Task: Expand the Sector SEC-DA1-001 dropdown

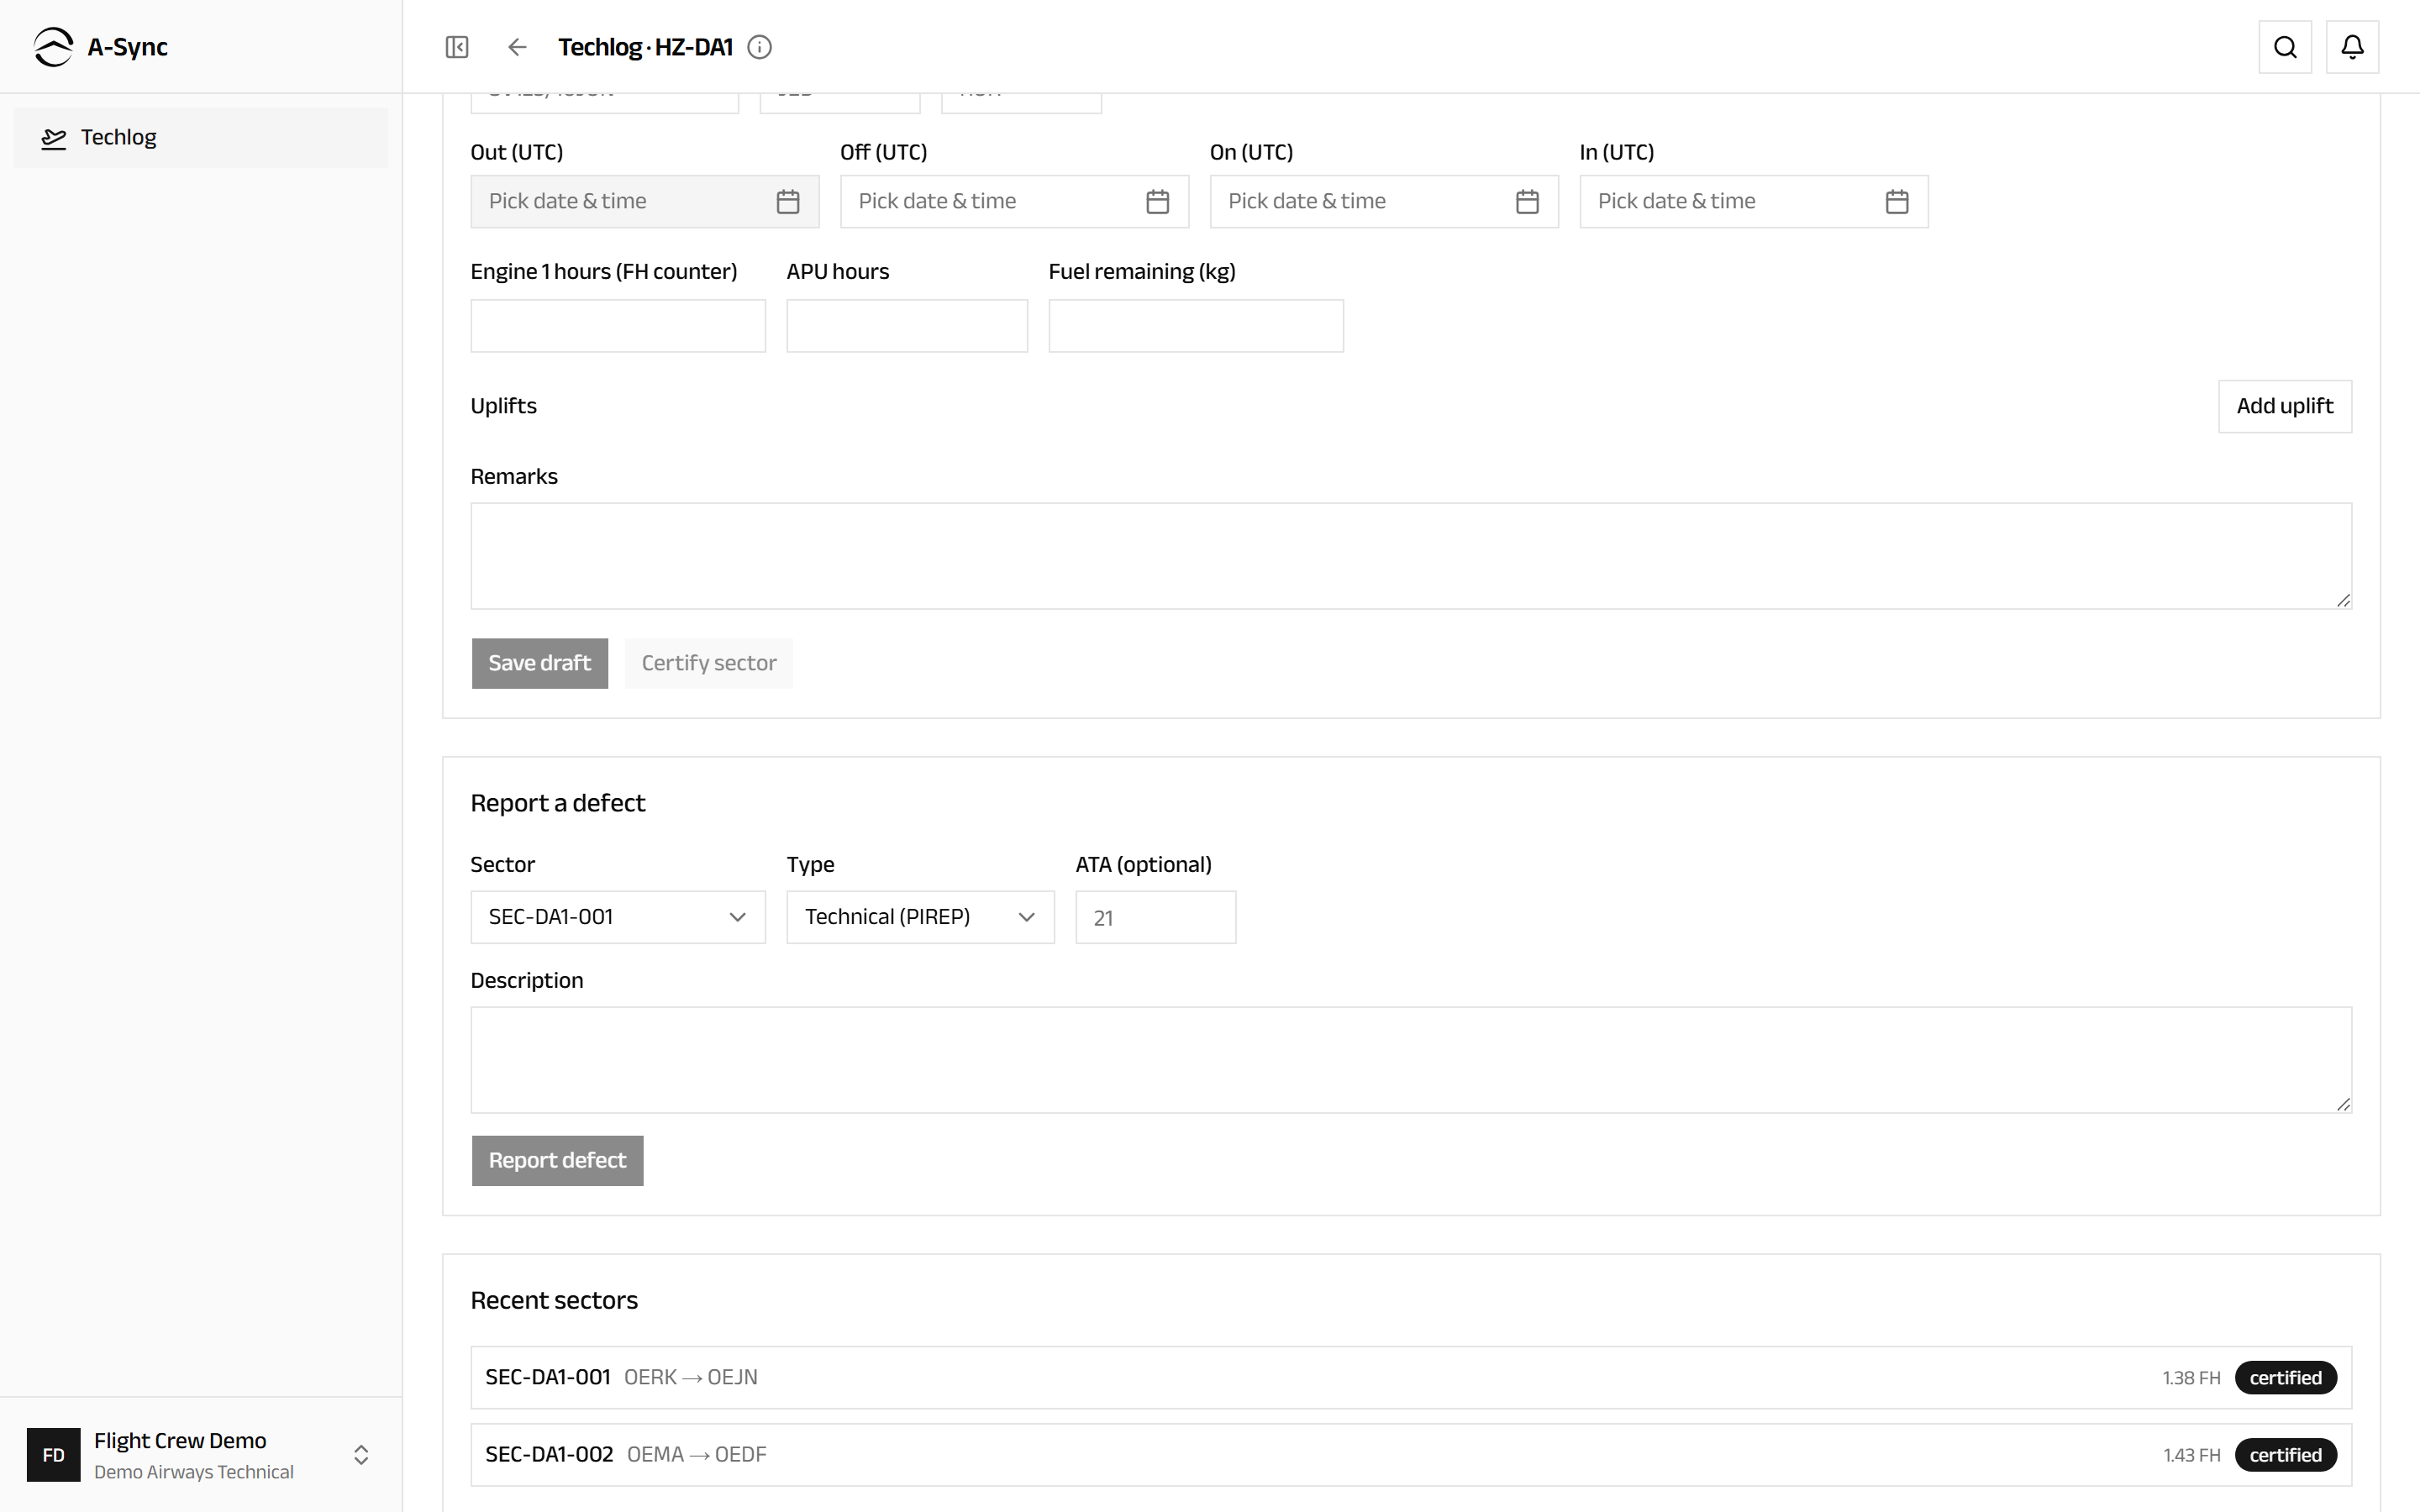Action: click(618, 917)
